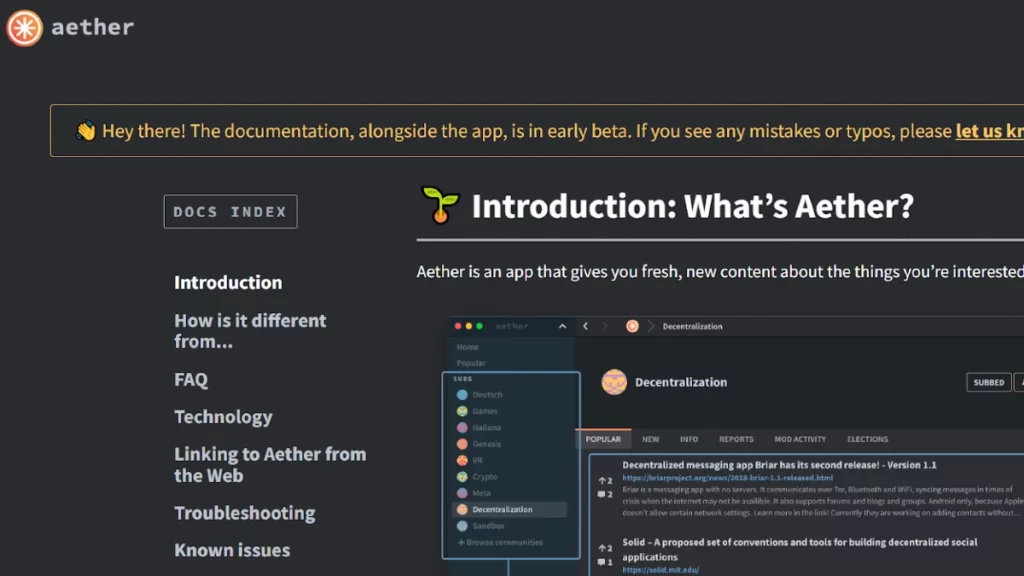Click the Italiano community icon
Screen dimensions: 1024x576
pyautogui.click(x=462, y=427)
